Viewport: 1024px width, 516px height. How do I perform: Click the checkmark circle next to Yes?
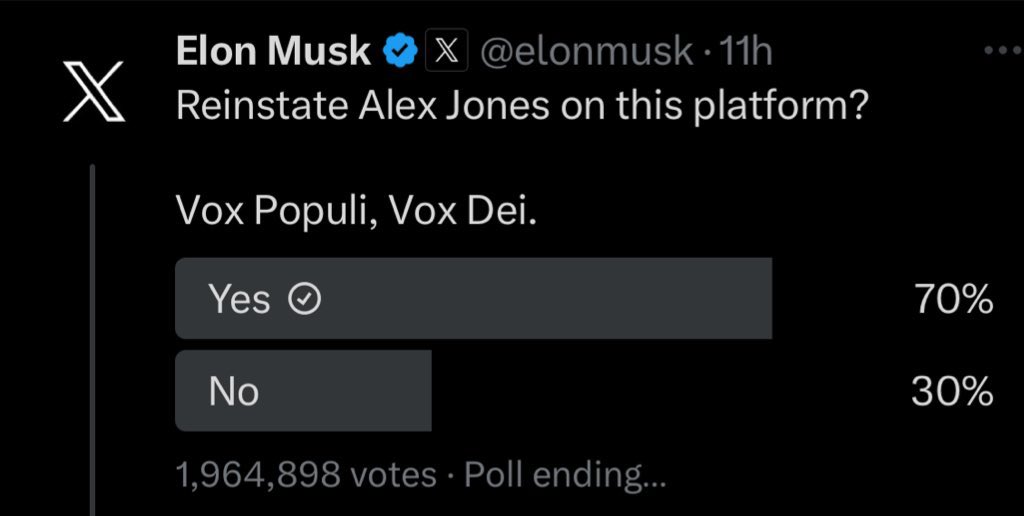click(x=304, y=300)
